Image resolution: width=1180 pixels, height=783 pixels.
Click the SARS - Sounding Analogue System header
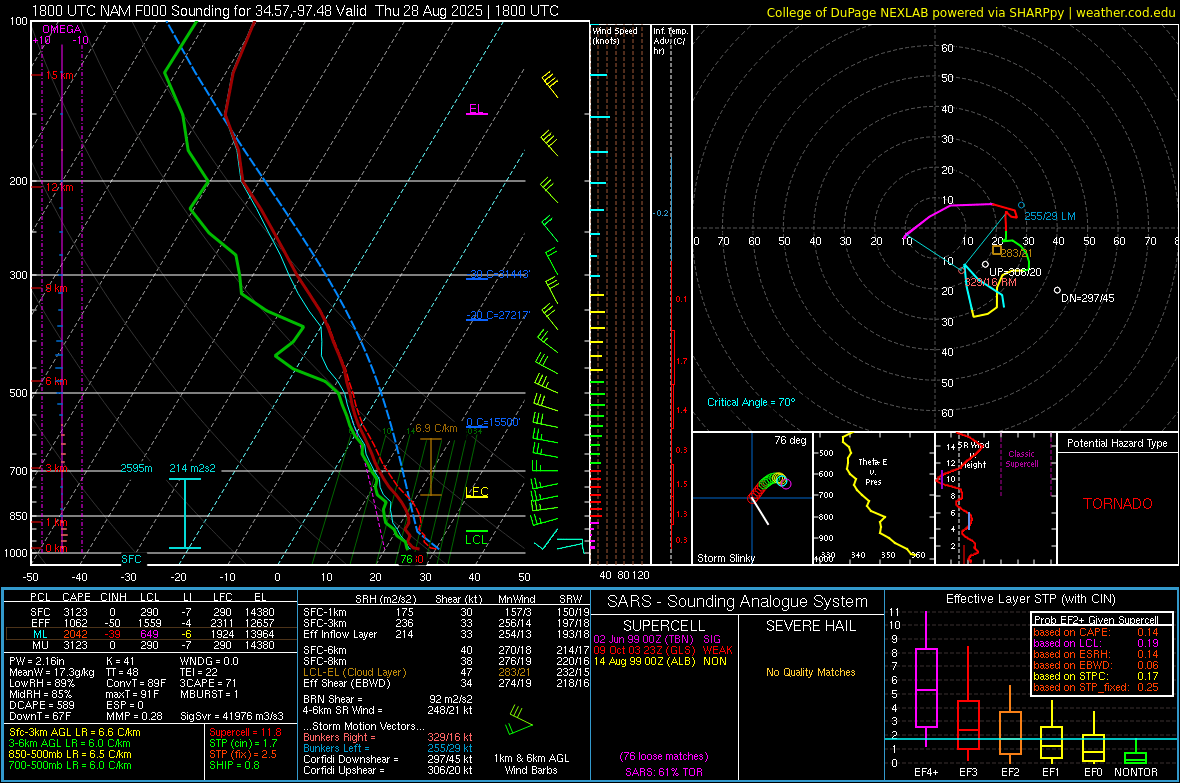(738, 602)
